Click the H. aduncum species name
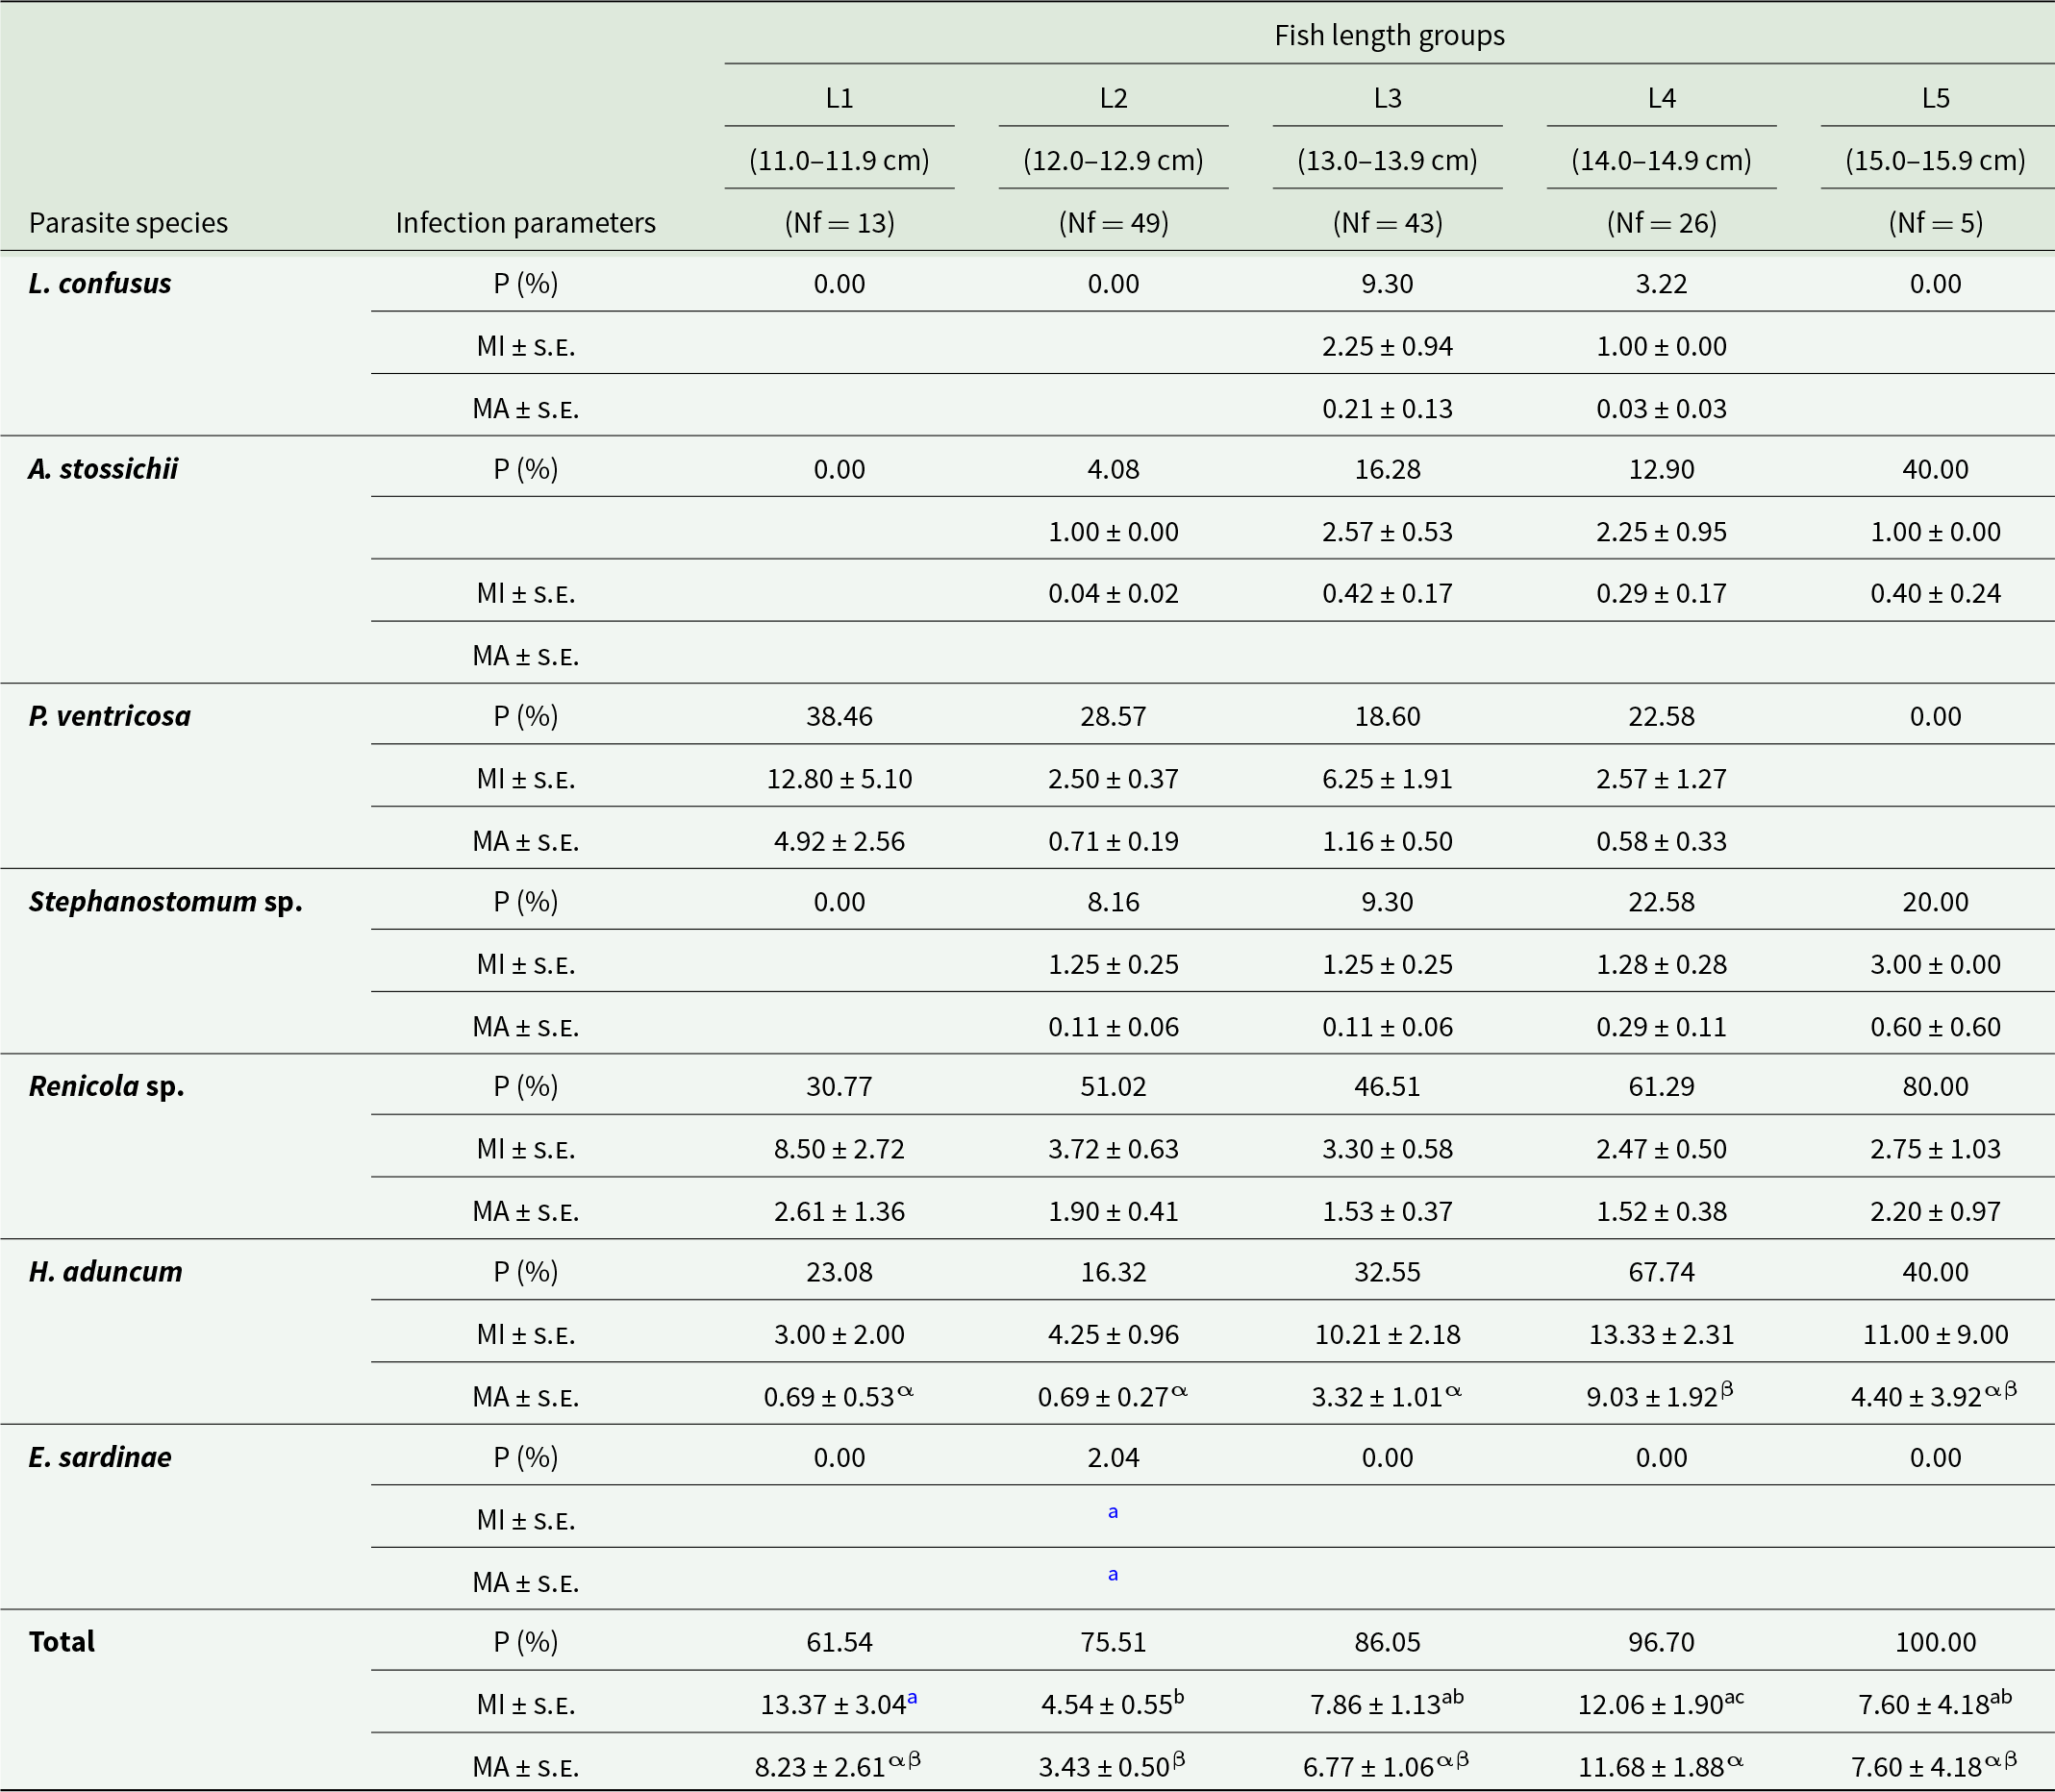 tap(105, 1272)
